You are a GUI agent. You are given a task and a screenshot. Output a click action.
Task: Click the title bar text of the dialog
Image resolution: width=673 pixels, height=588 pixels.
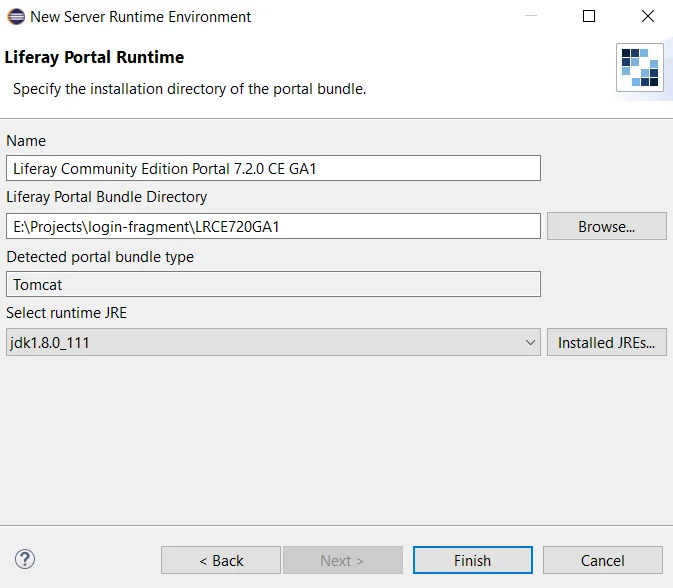(x=141, y=16)
